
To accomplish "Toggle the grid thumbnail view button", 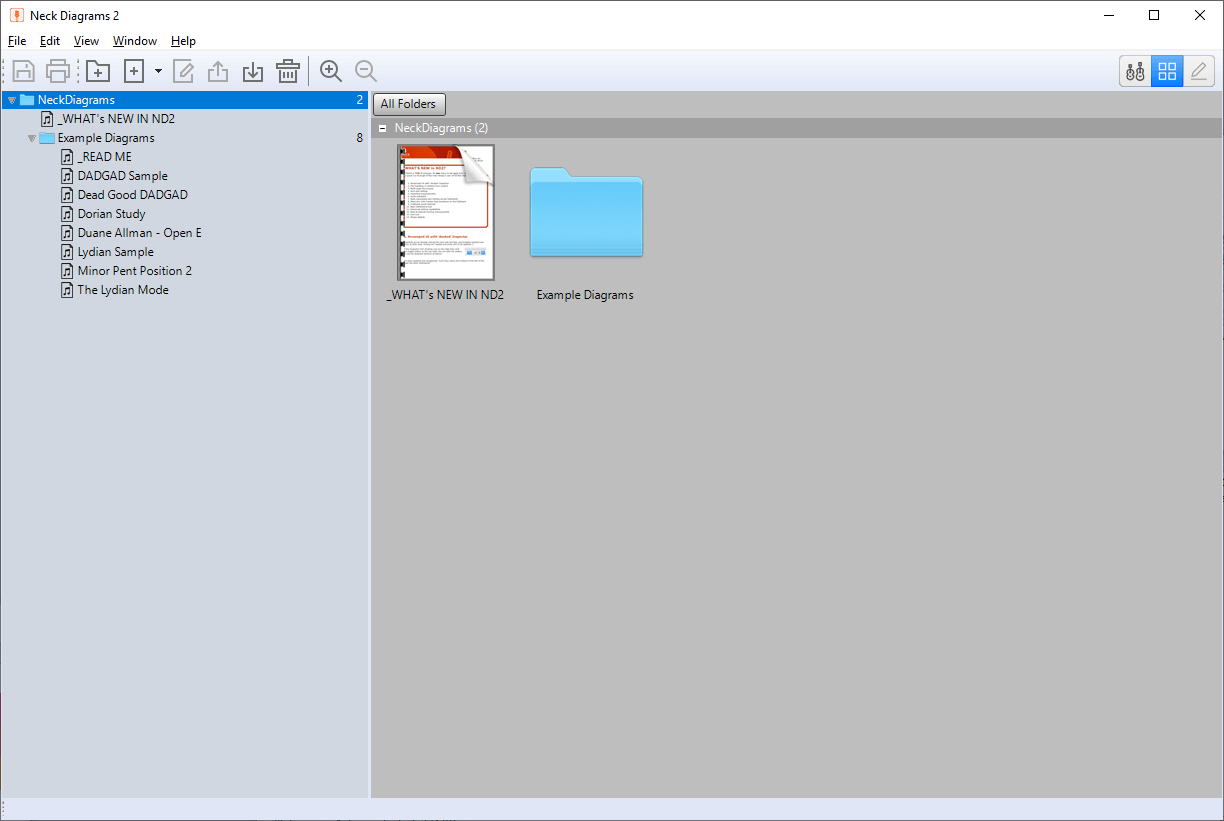I will tap(1167, 71).
